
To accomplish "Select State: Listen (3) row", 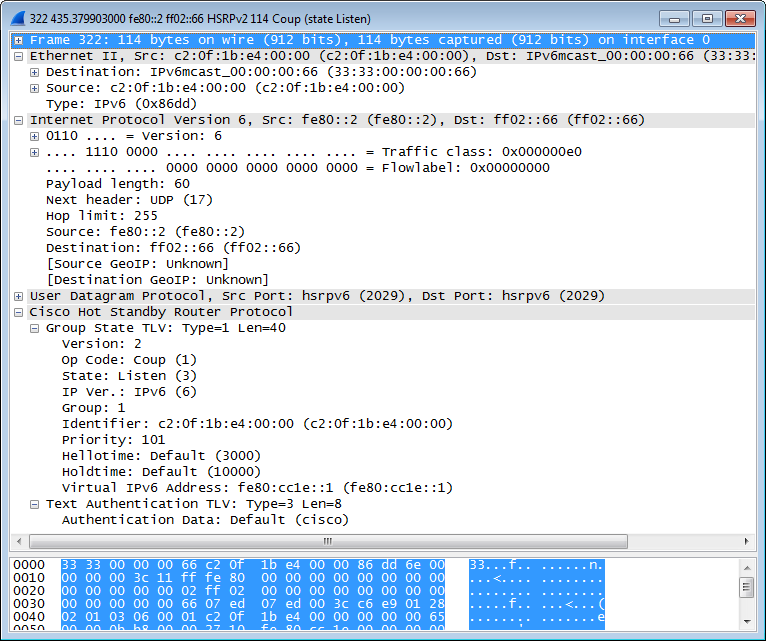I will [129, 376].
